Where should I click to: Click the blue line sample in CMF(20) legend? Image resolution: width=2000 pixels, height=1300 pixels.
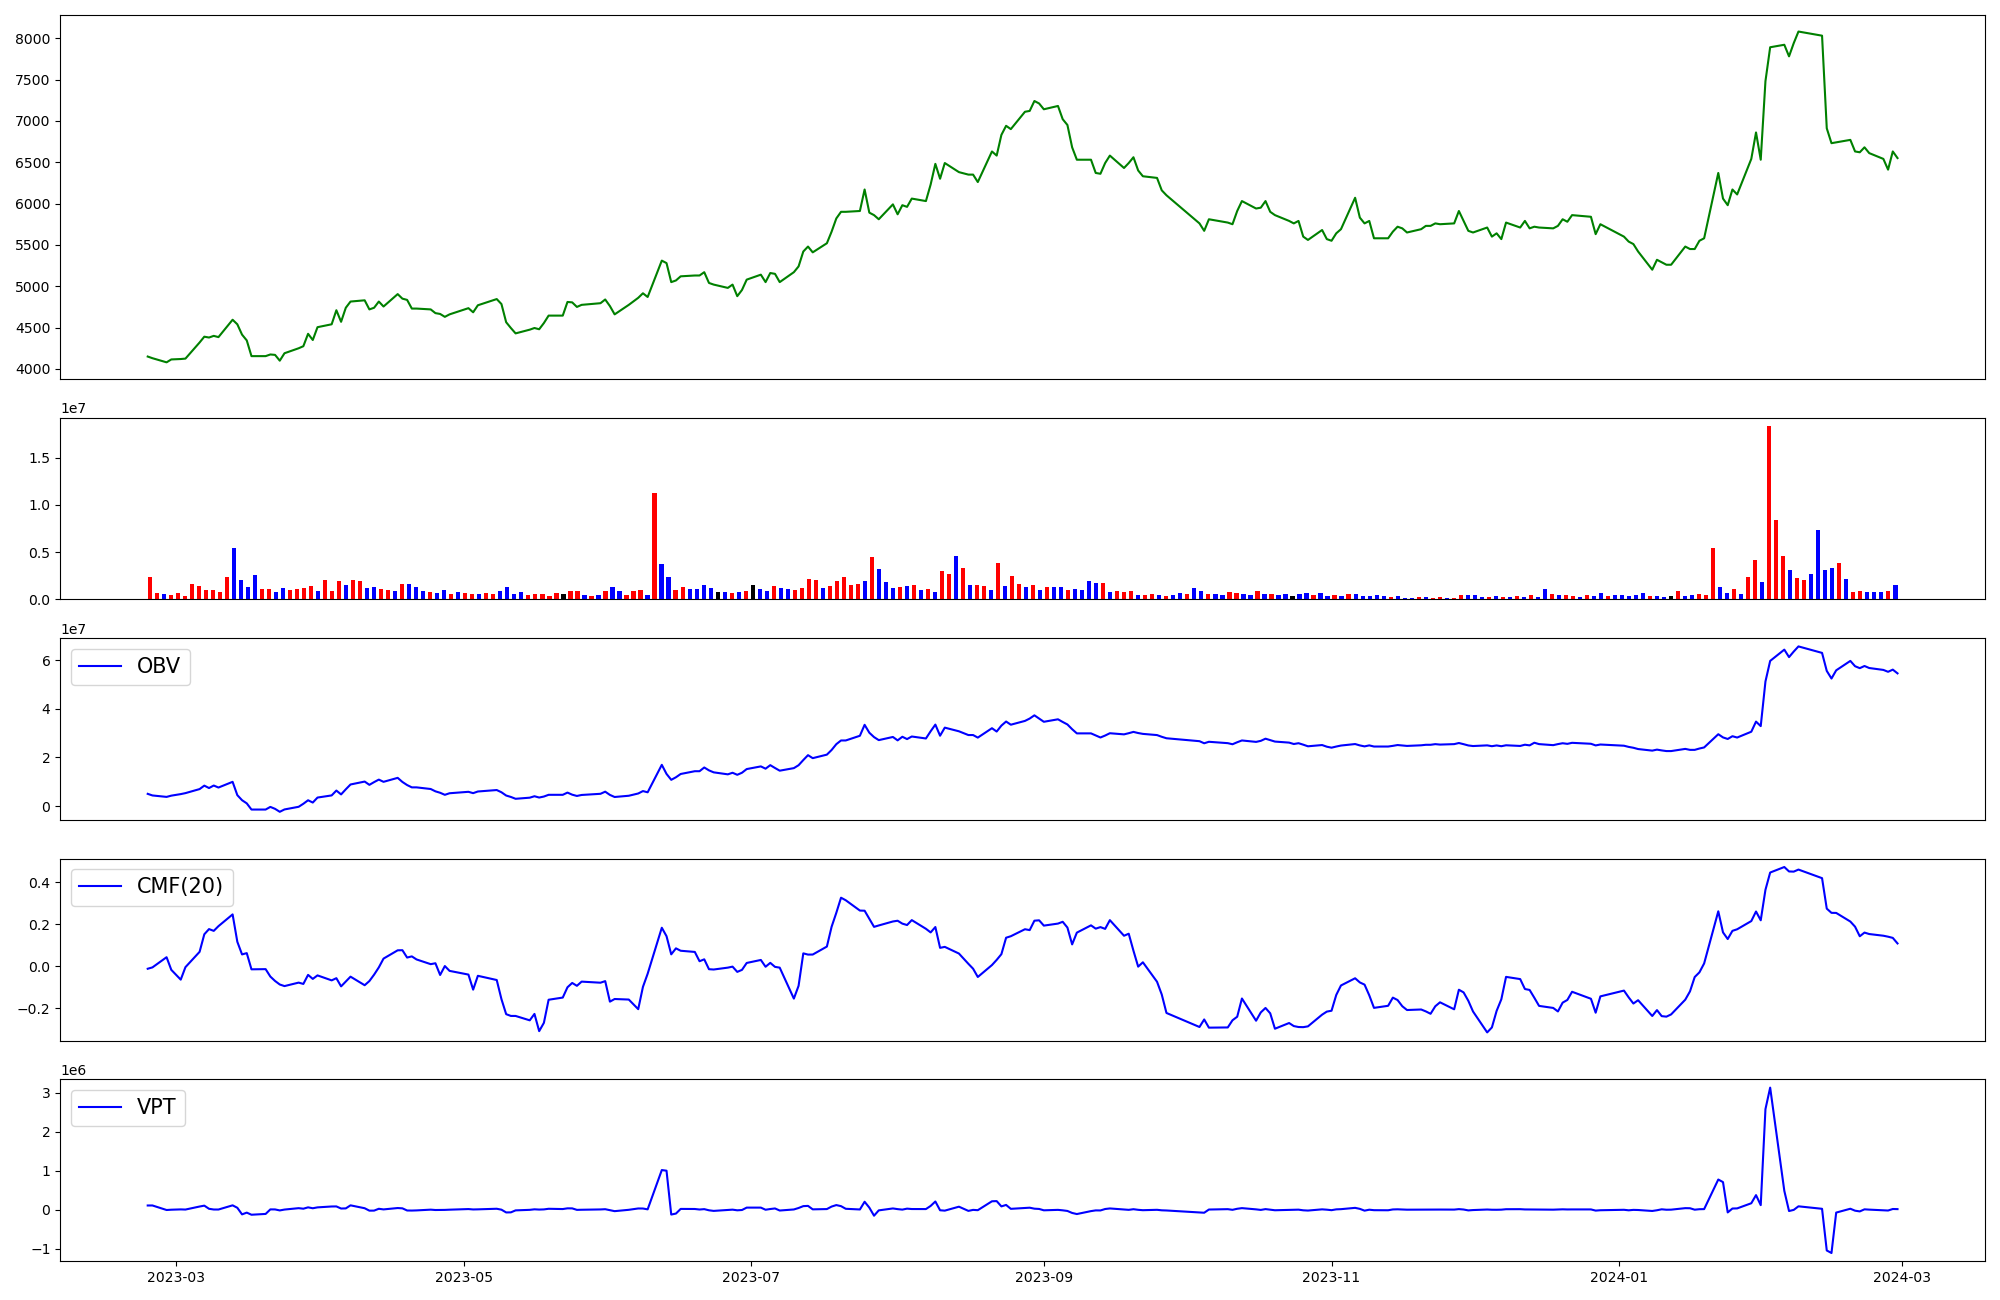coord(100,887)
